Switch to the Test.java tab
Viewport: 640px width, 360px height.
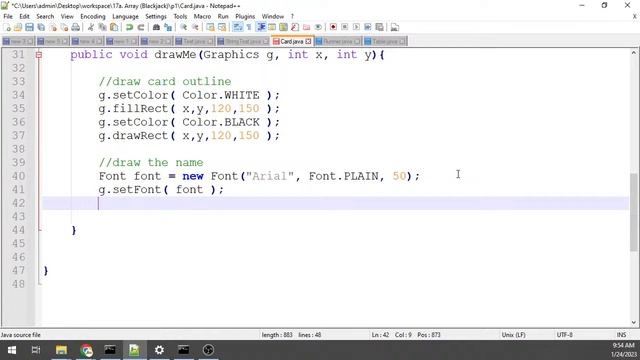pos(194,41)
